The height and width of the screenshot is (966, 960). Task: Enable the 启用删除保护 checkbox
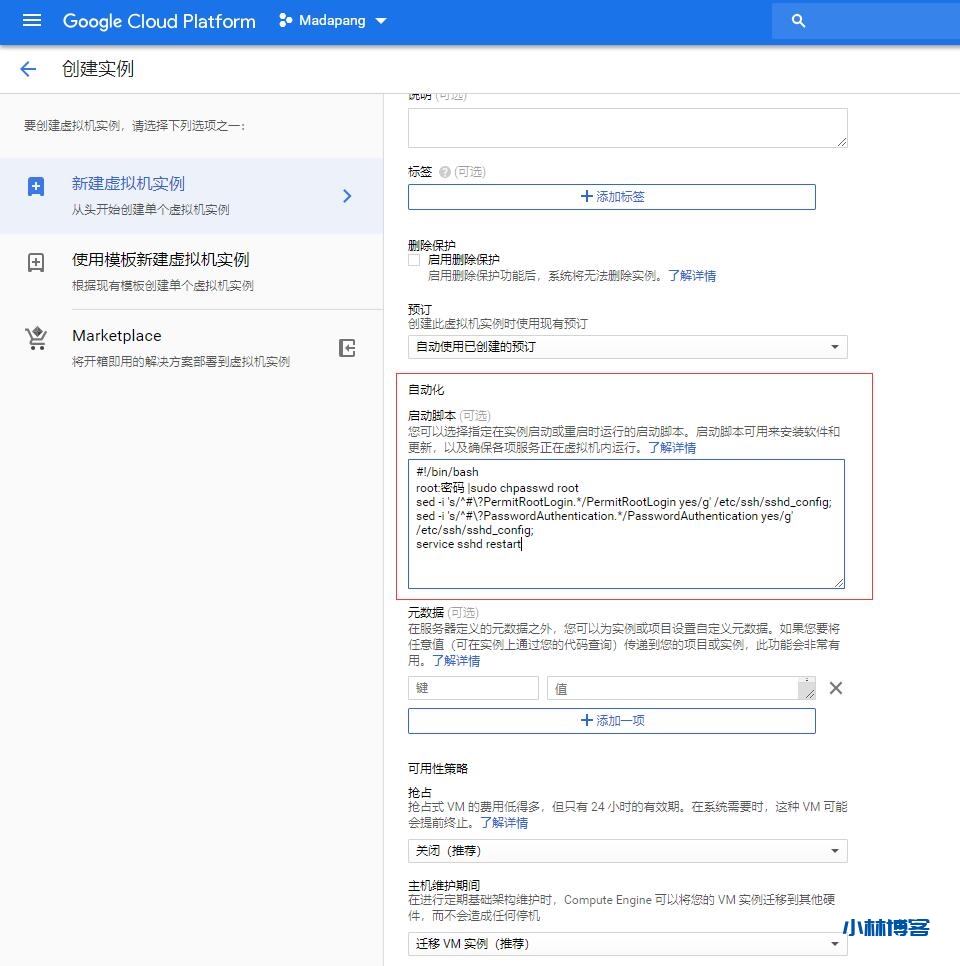coord(414,259)
